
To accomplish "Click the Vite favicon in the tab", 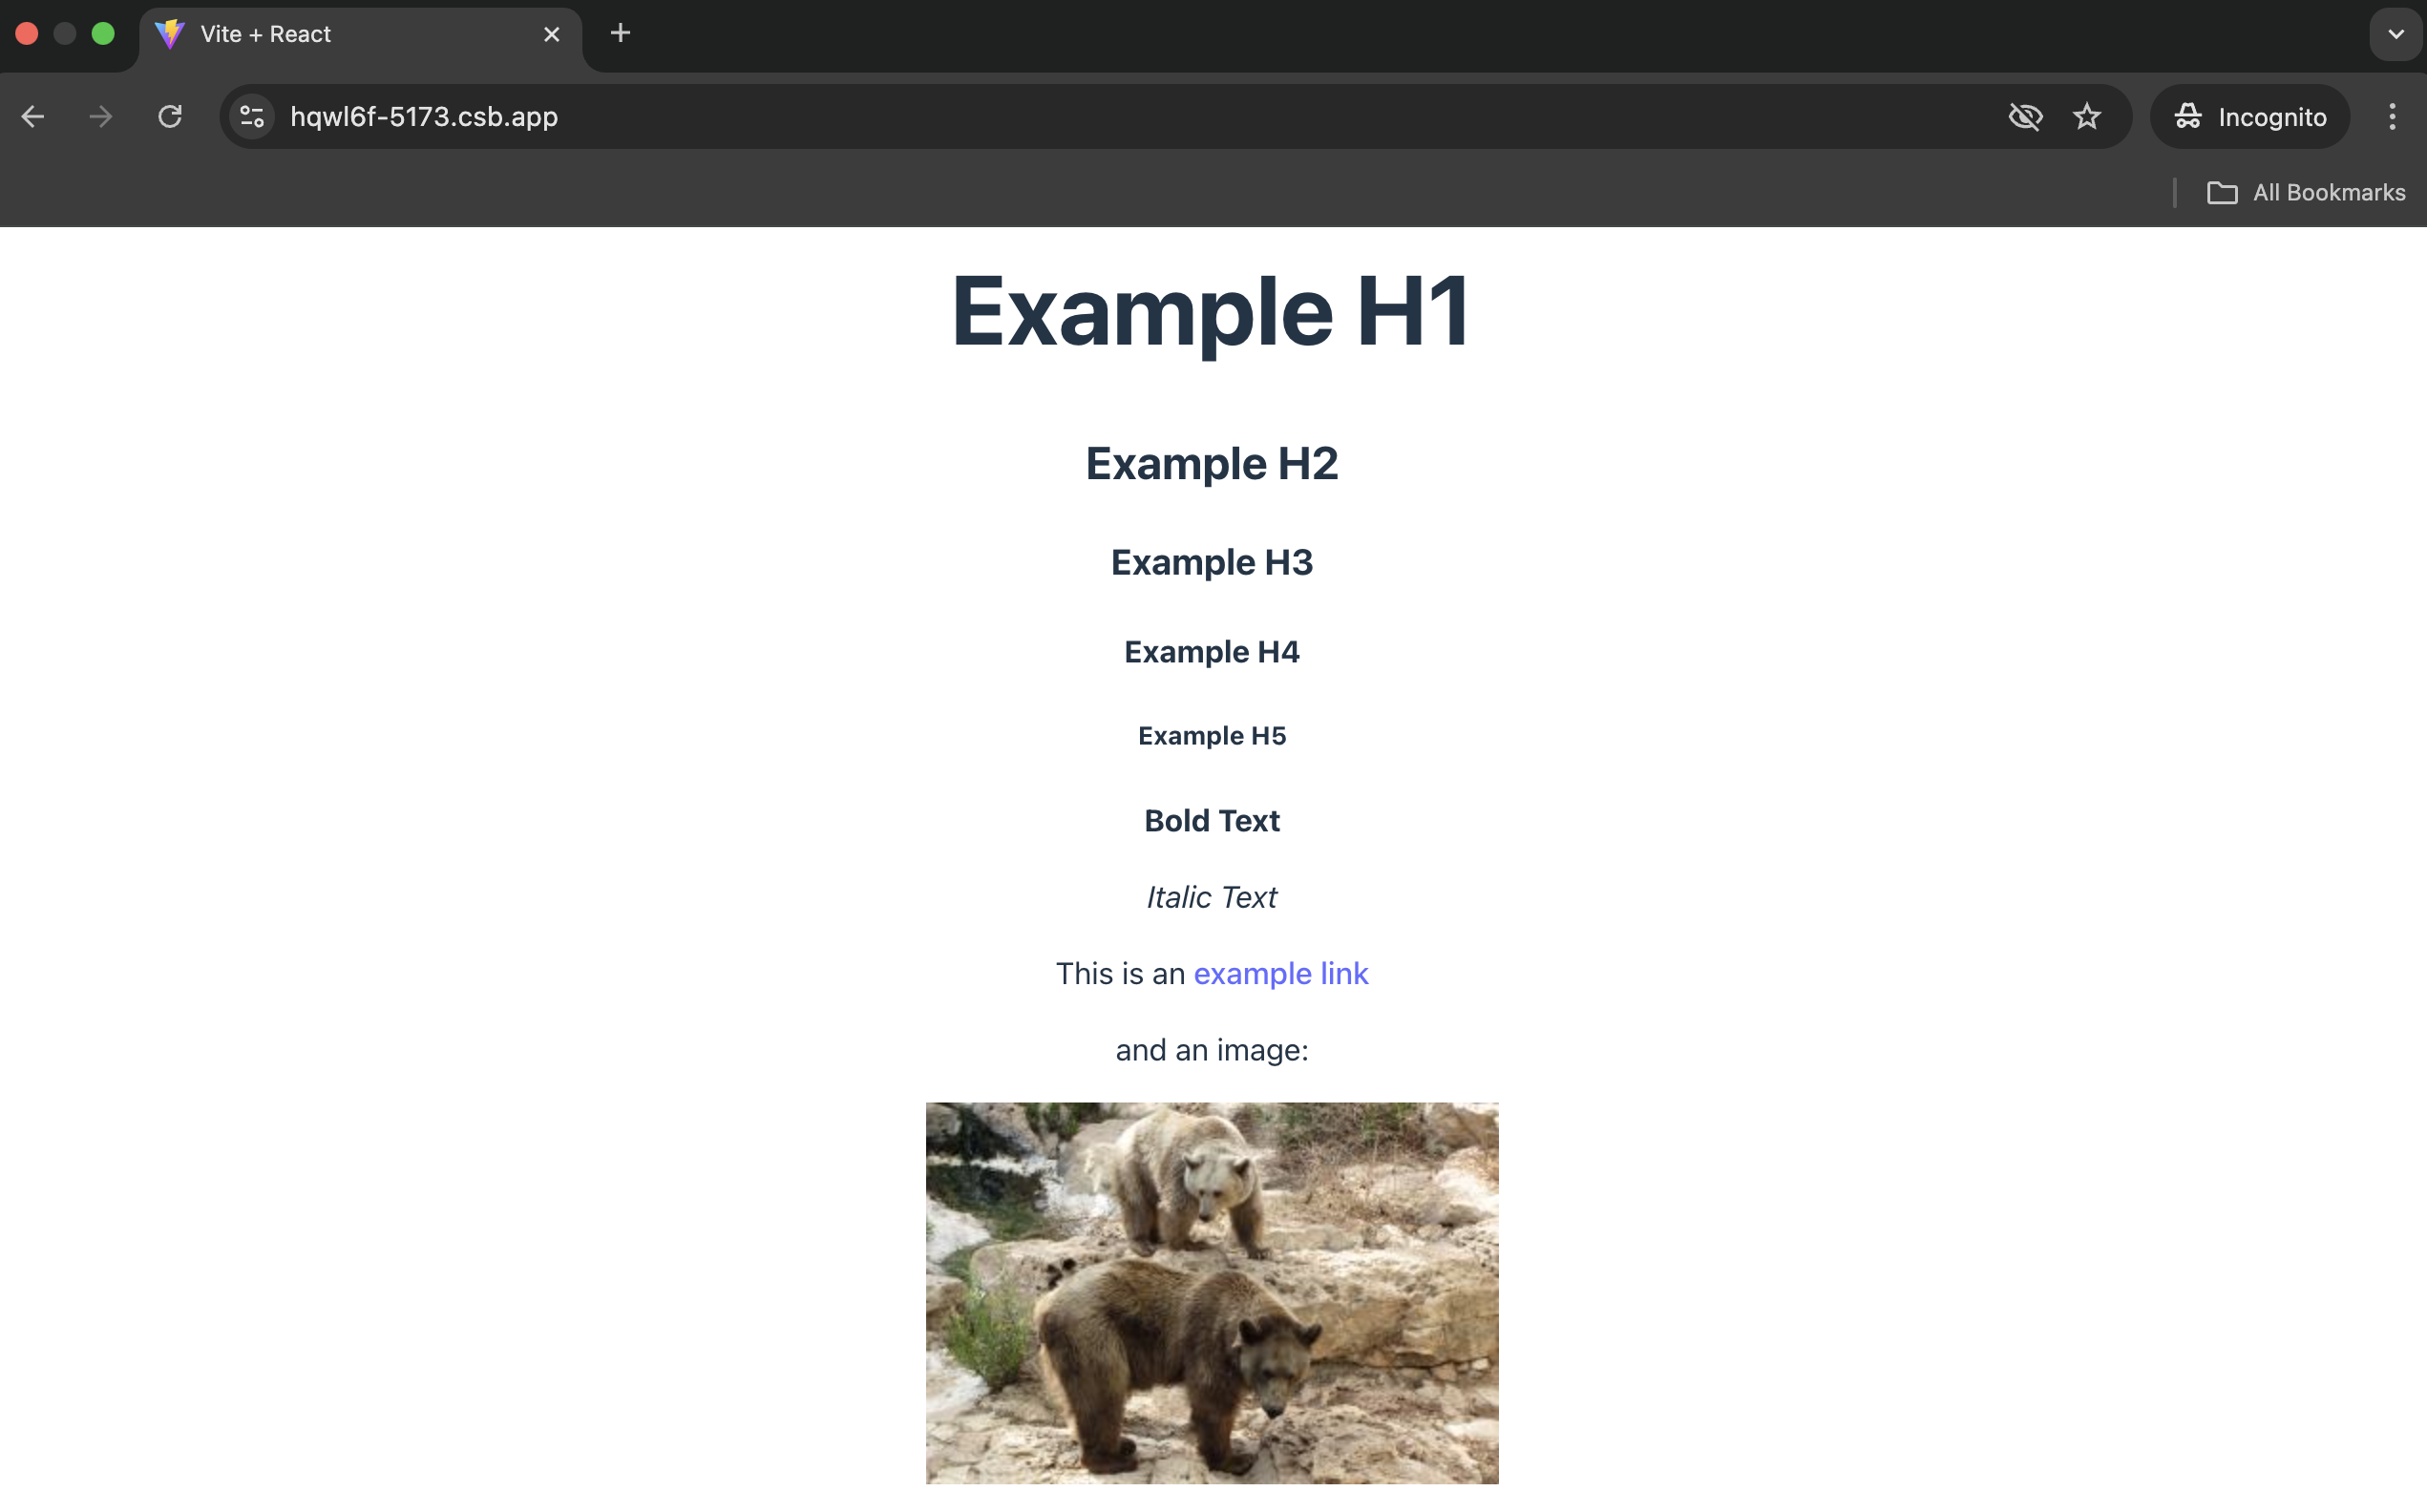I will 170,34.
